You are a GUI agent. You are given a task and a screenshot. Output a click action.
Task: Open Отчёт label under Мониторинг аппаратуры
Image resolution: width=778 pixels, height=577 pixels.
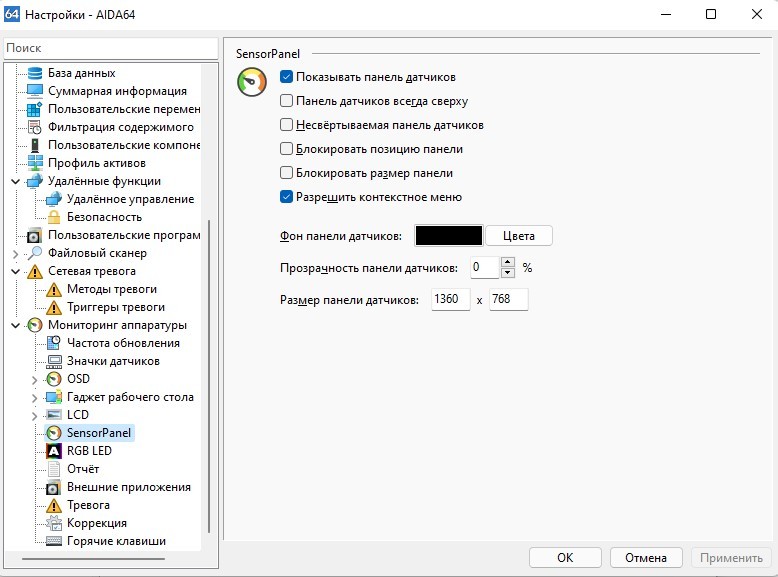tap(83, 469)
